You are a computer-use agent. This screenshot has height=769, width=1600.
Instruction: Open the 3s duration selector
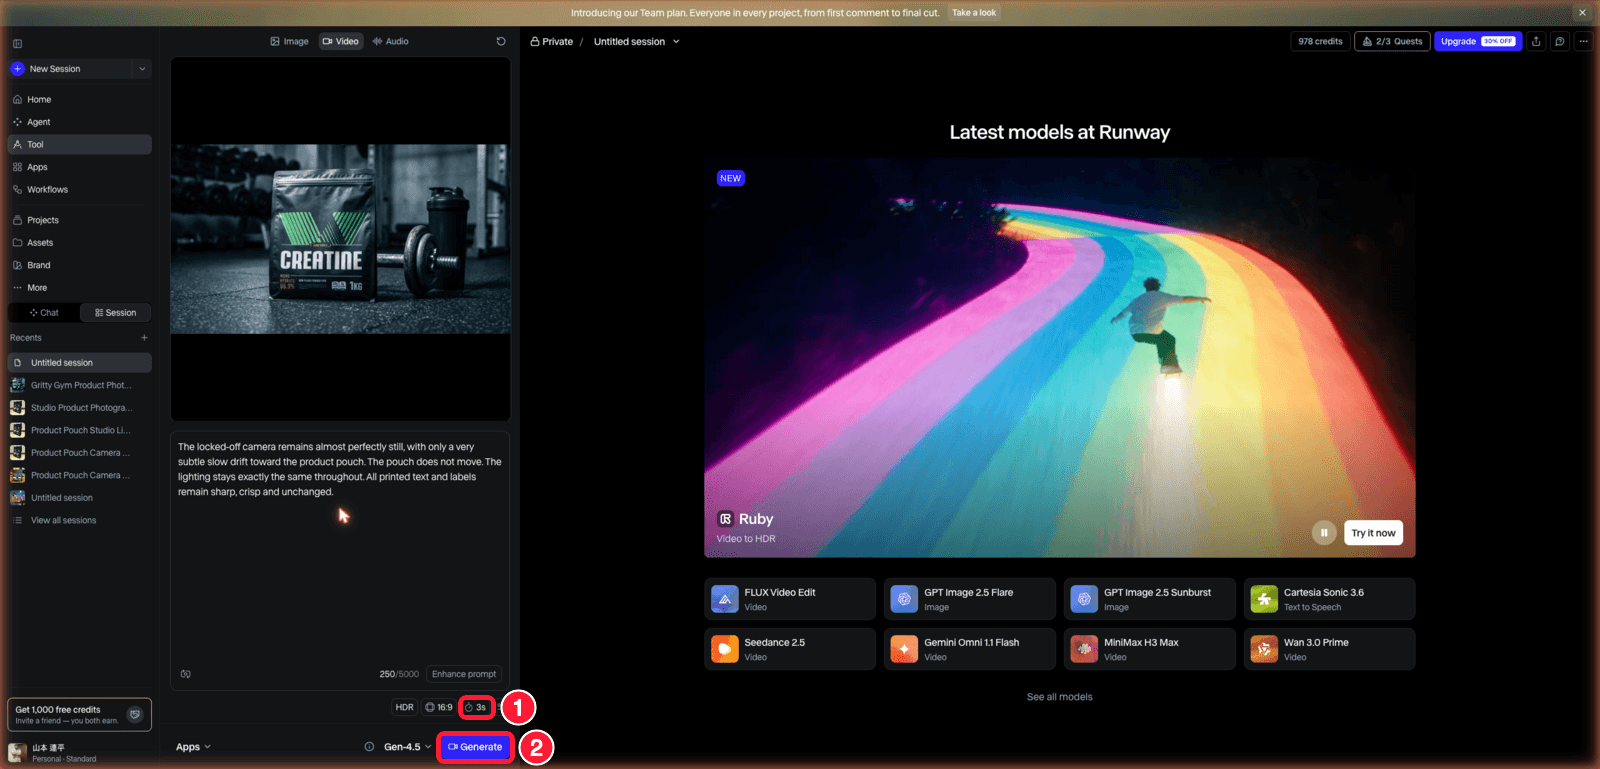[x=476, y=707]
